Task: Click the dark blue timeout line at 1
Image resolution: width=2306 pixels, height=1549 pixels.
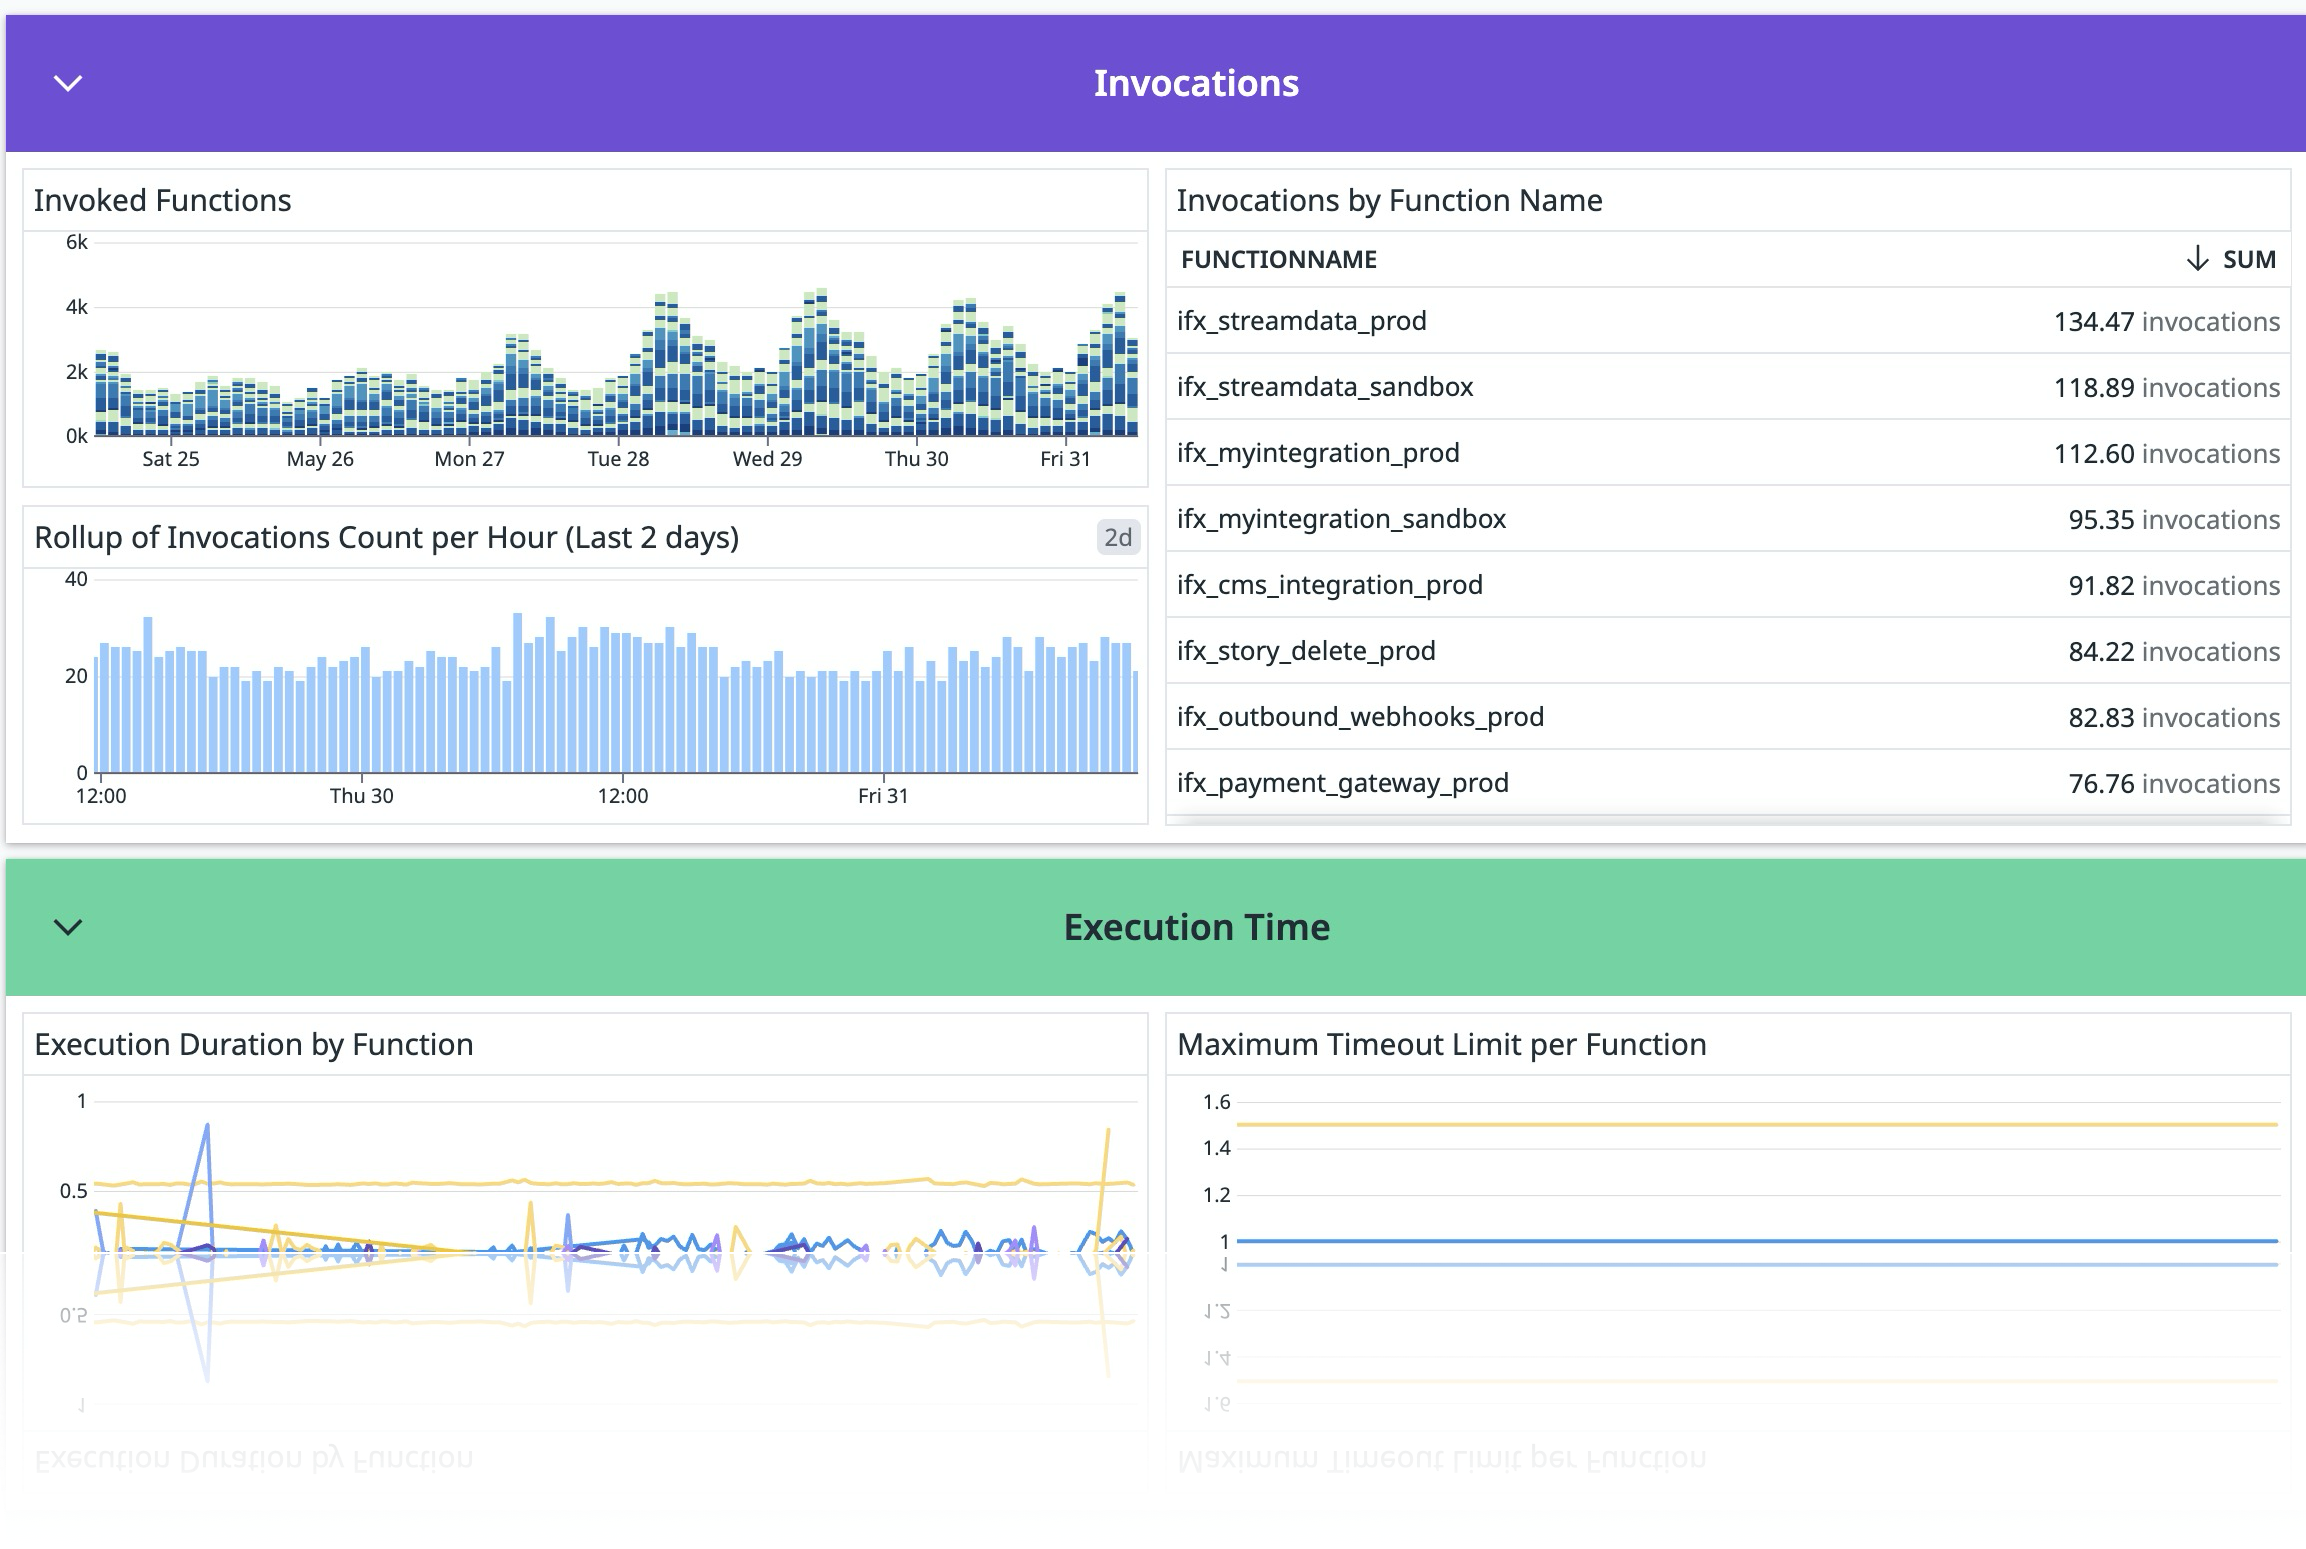Action: click(1757, 1241)
